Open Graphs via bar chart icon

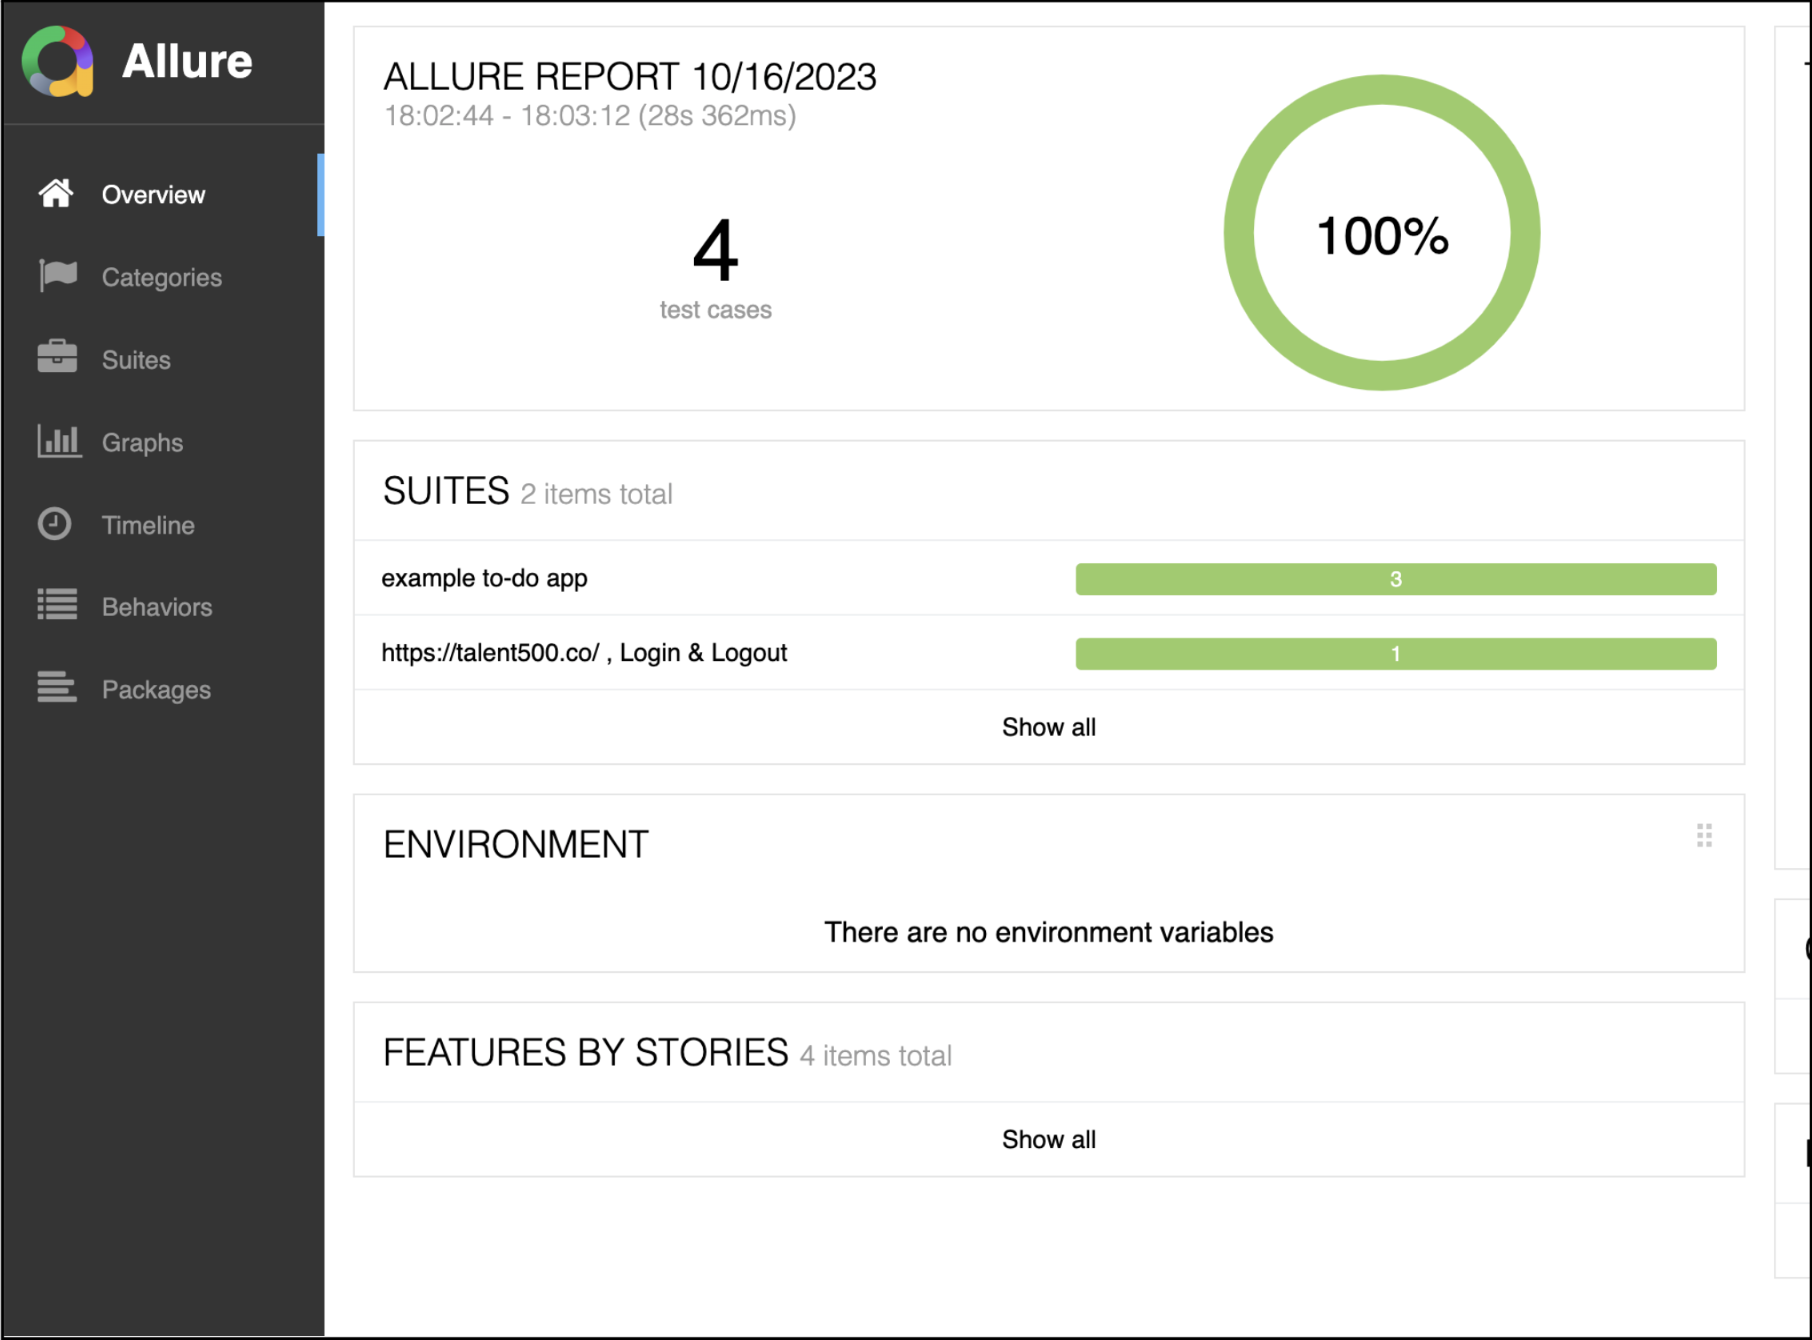(x=58, y=441)
